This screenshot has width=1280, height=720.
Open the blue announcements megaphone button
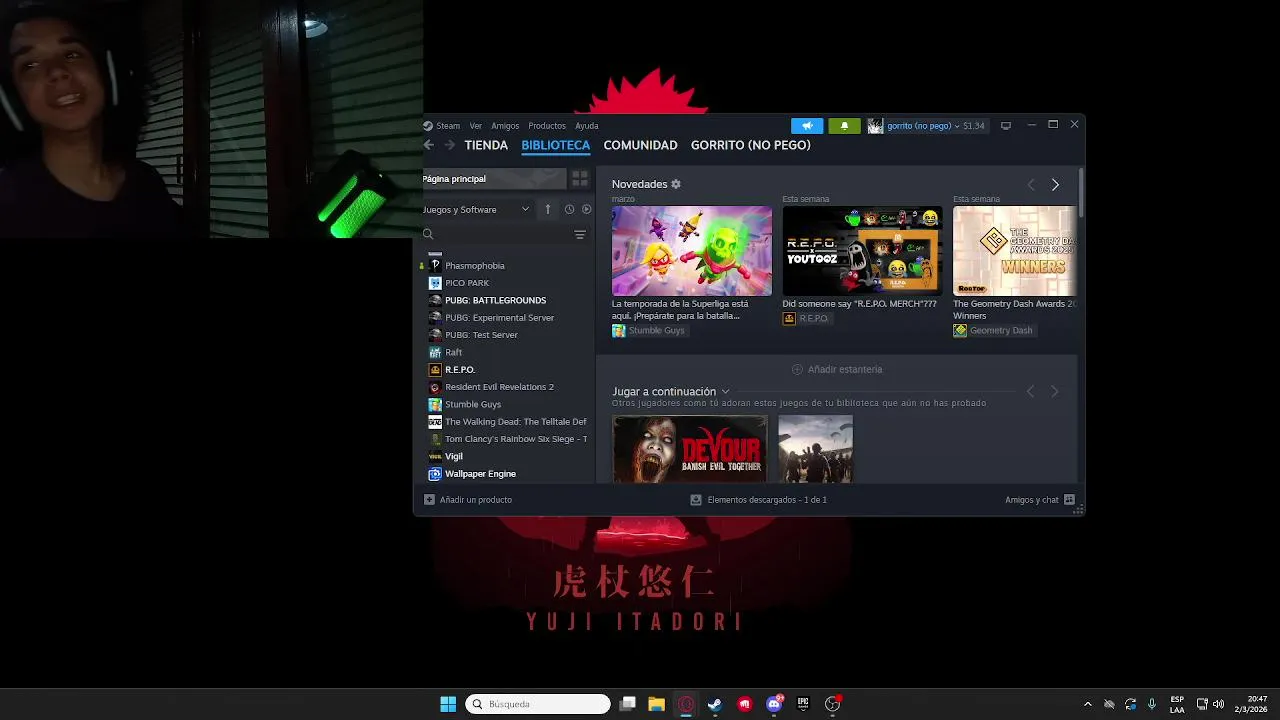pos(807,126)
